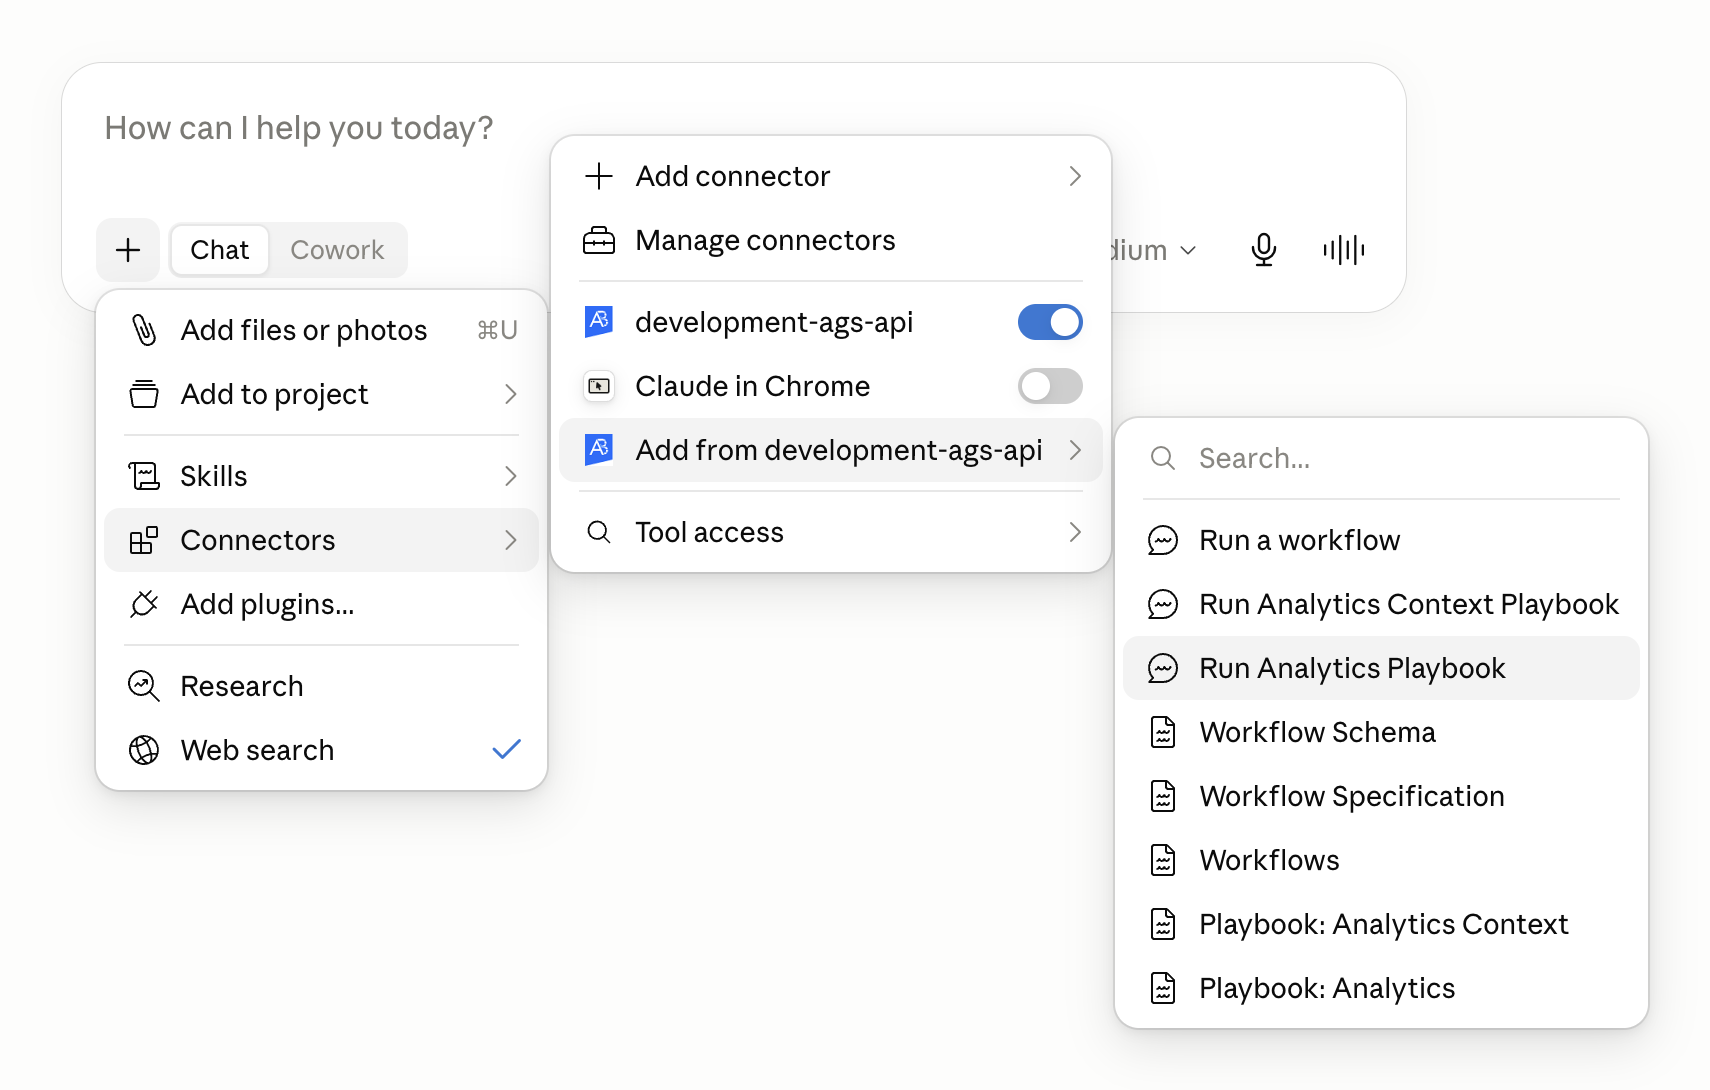Switch to the Cowork tab

tap(337, 250)
